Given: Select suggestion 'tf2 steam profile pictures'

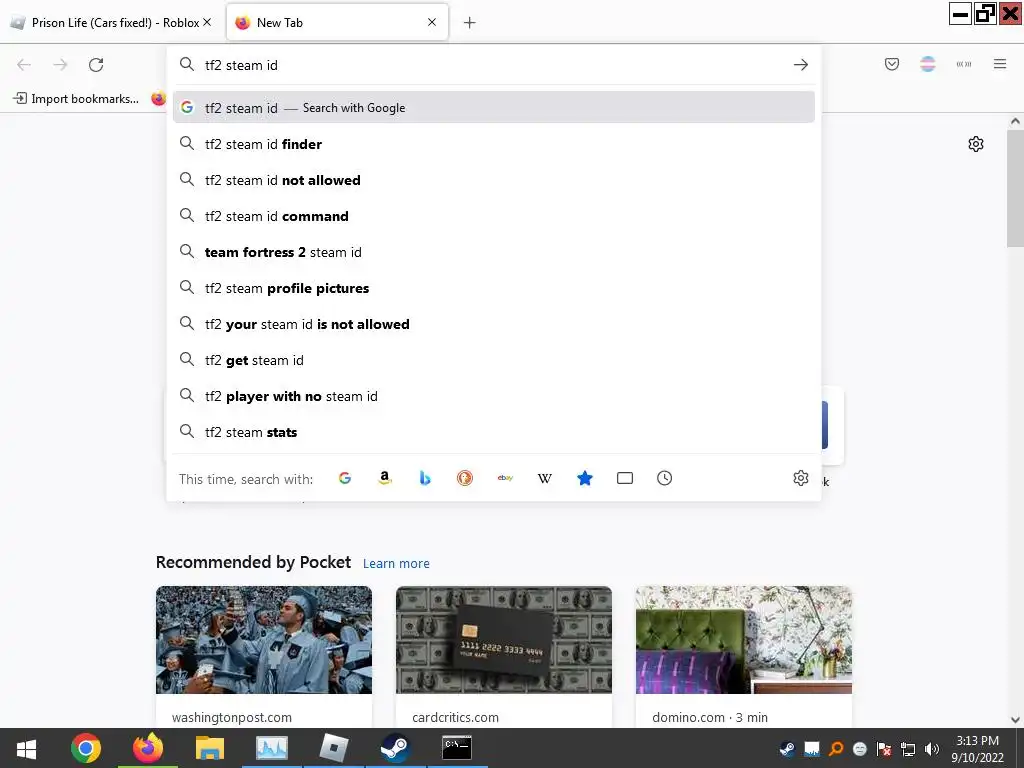Looking at the screenshot, I should 494,287.
